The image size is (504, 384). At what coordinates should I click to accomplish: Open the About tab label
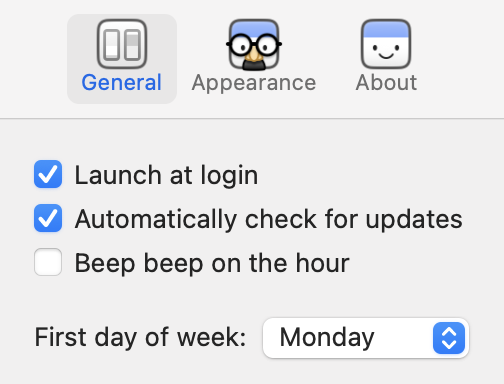point(386,82)
